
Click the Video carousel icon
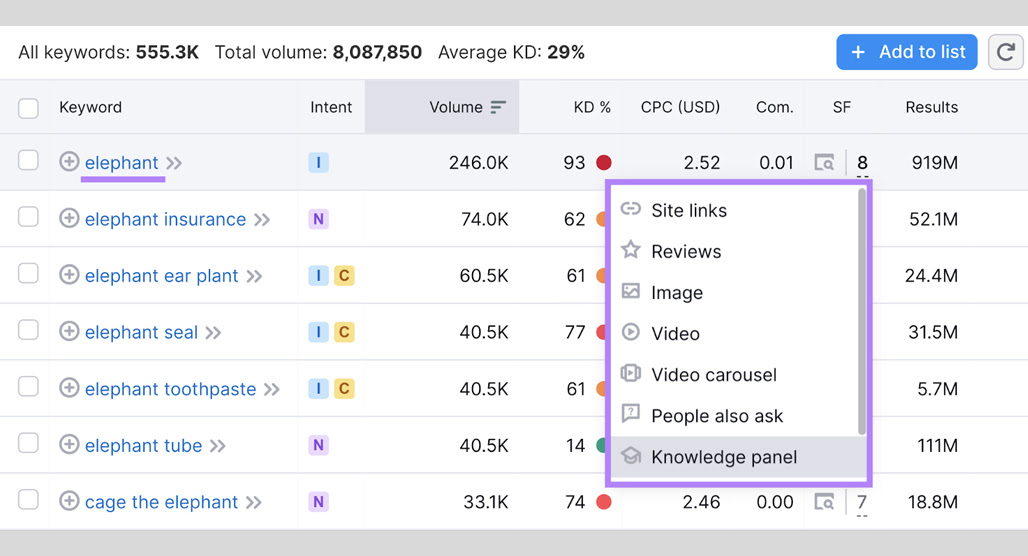[x=631, y=373]
